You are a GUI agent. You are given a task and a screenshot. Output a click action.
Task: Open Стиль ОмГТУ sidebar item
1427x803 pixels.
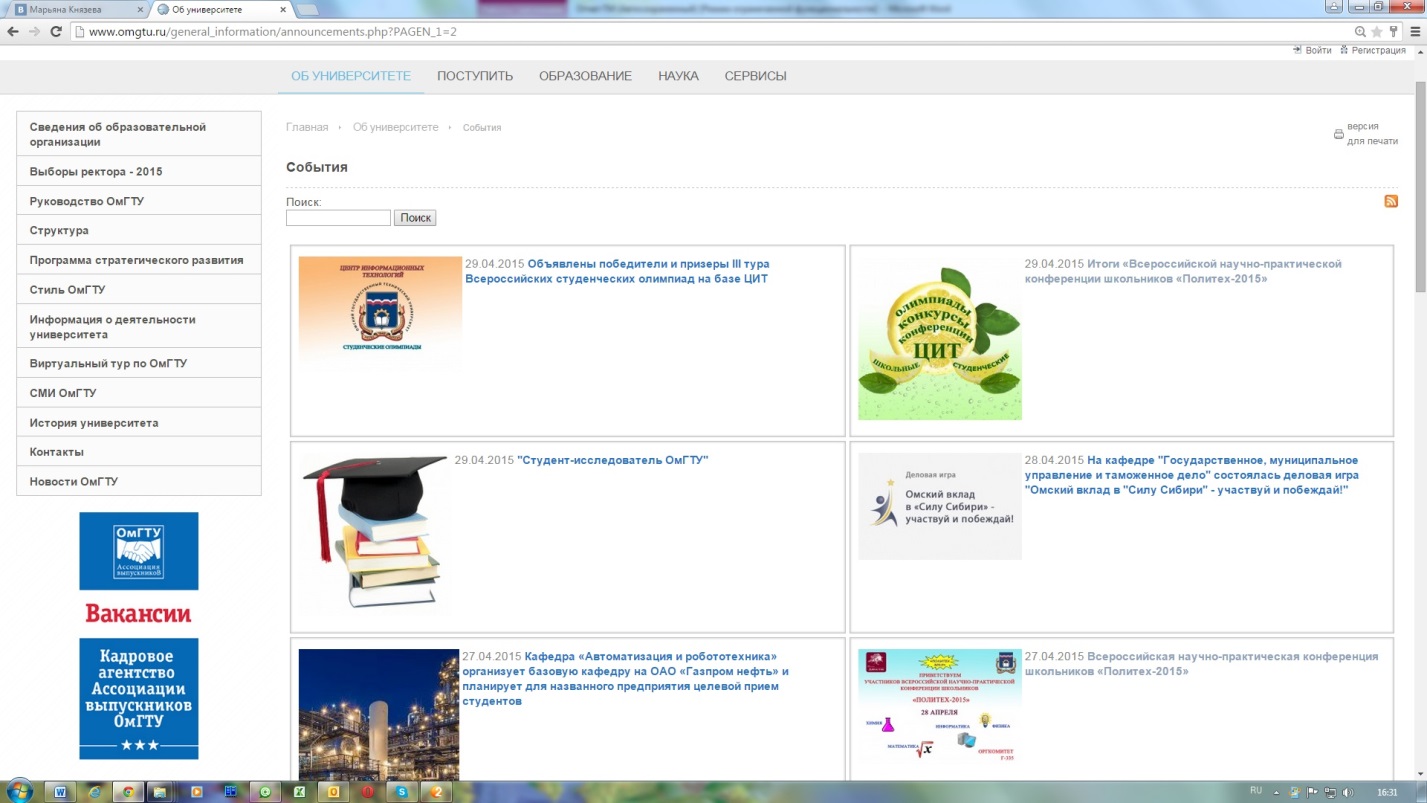[x=139, y=289]
